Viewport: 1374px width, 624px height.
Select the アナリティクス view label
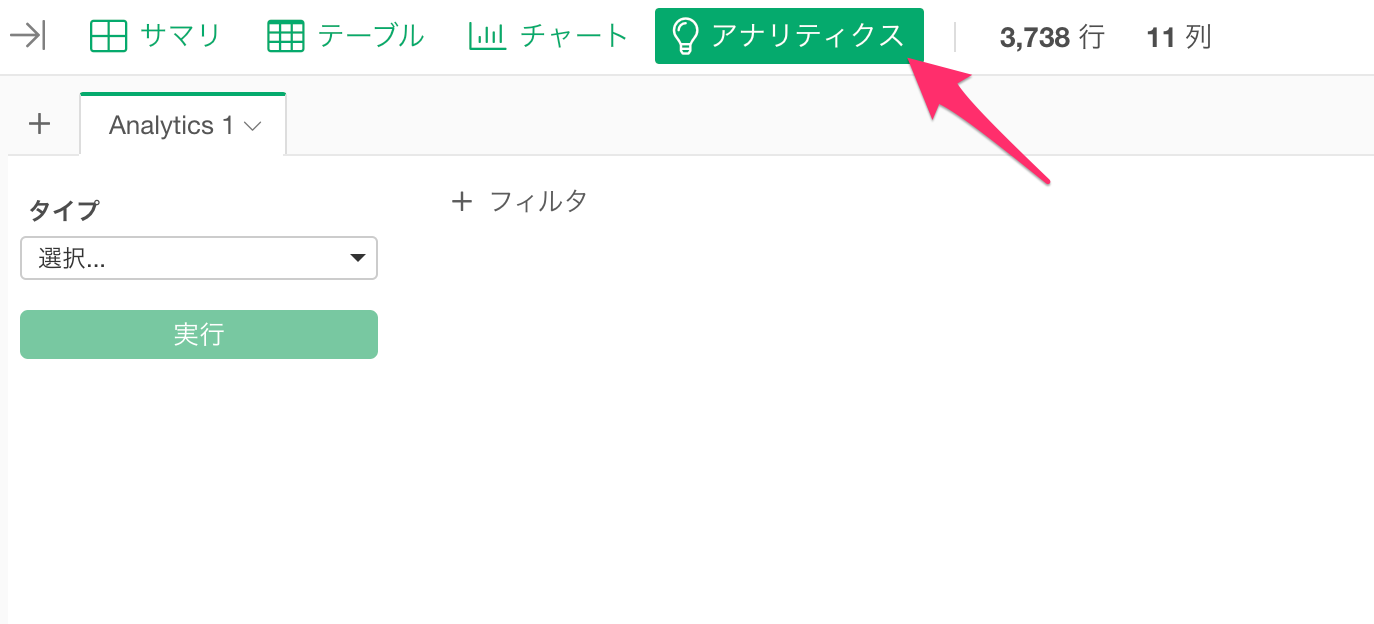coord(807,37)
